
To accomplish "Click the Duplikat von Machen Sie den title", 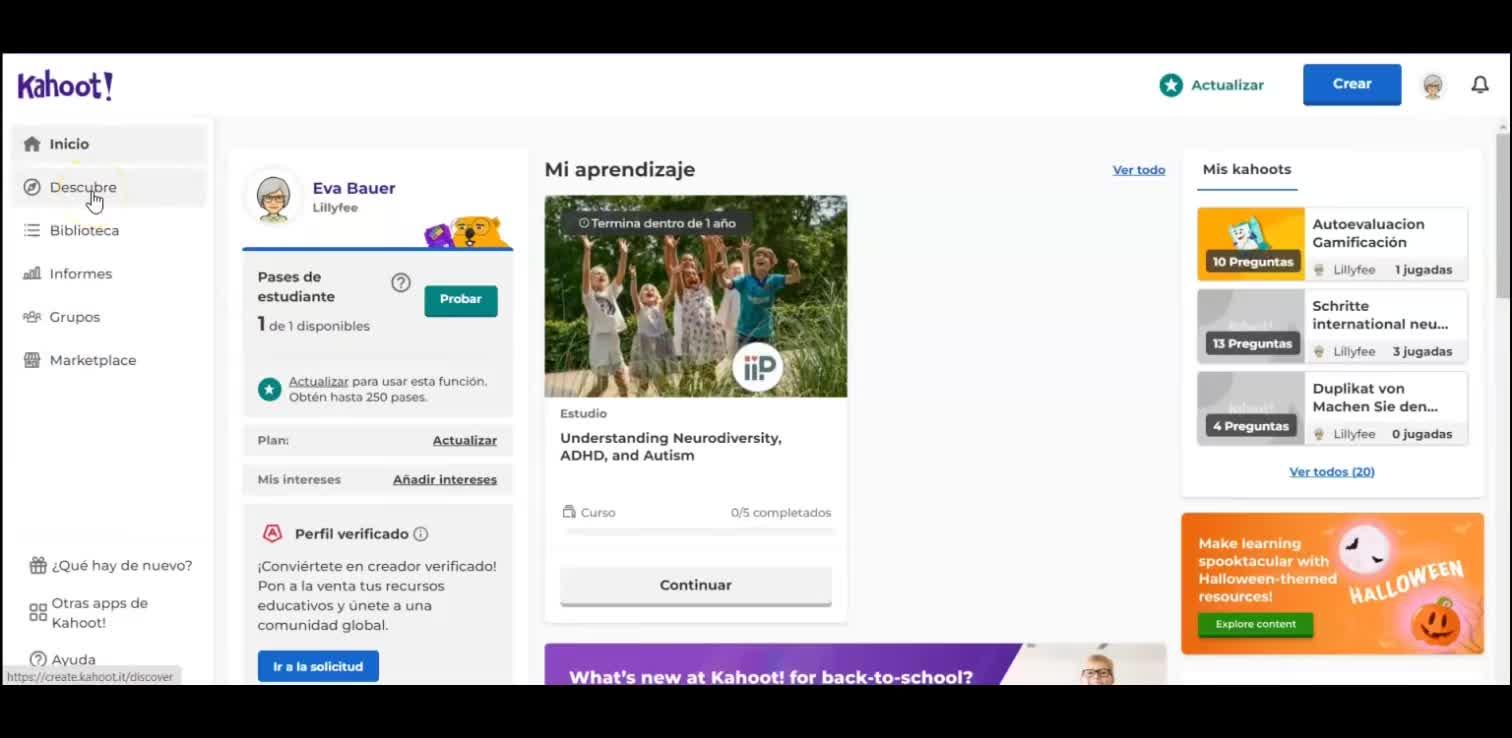I will pyautogui.click(x=1375, y=398).
